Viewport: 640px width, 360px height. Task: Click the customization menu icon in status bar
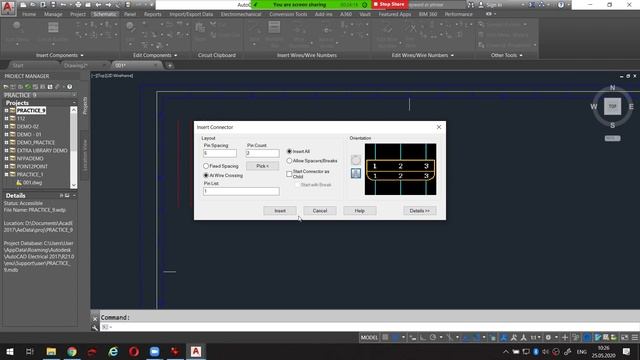tap(635, 337)
